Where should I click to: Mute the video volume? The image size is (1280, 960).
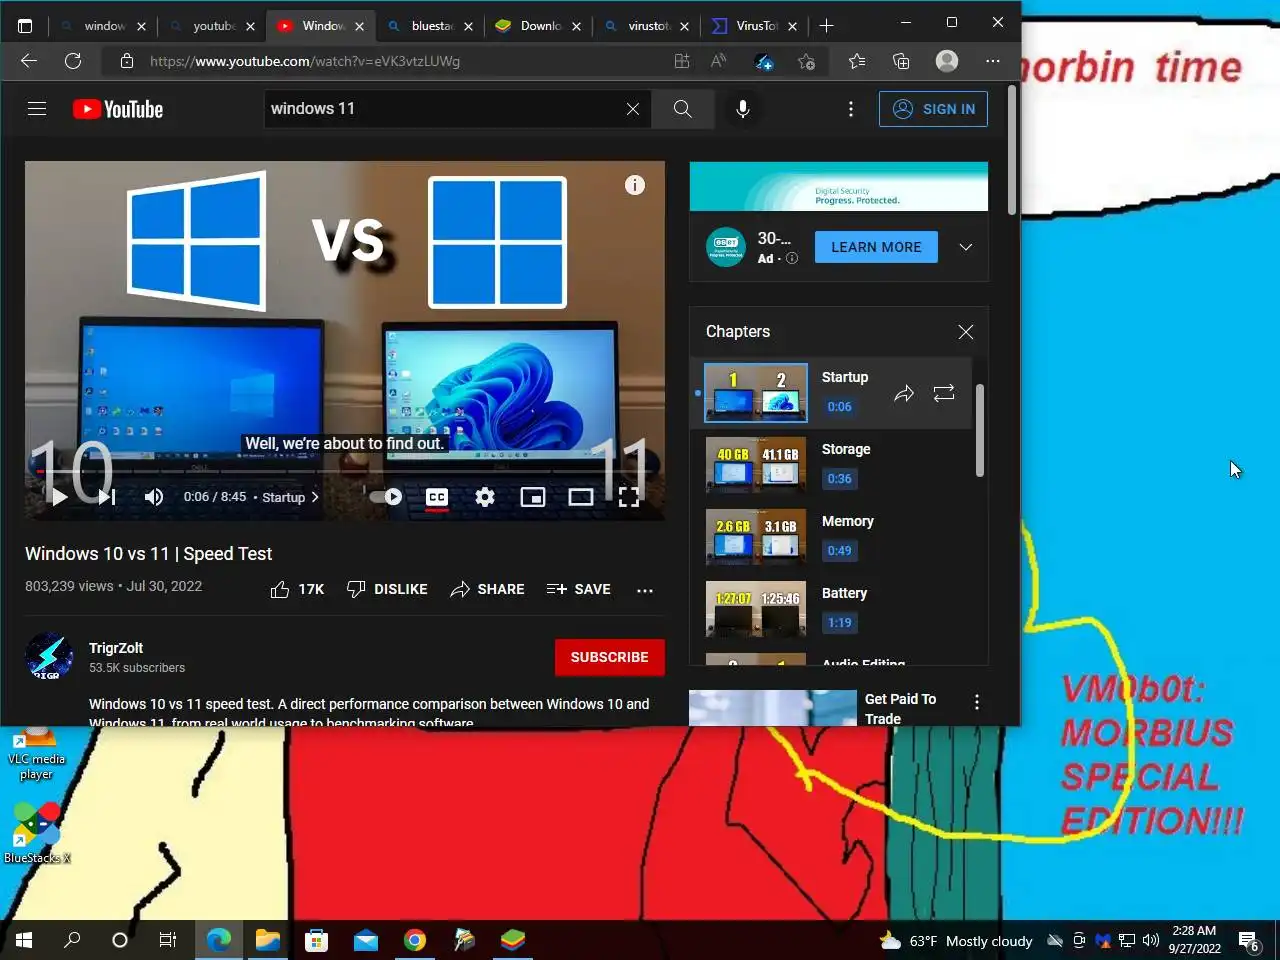154,497
